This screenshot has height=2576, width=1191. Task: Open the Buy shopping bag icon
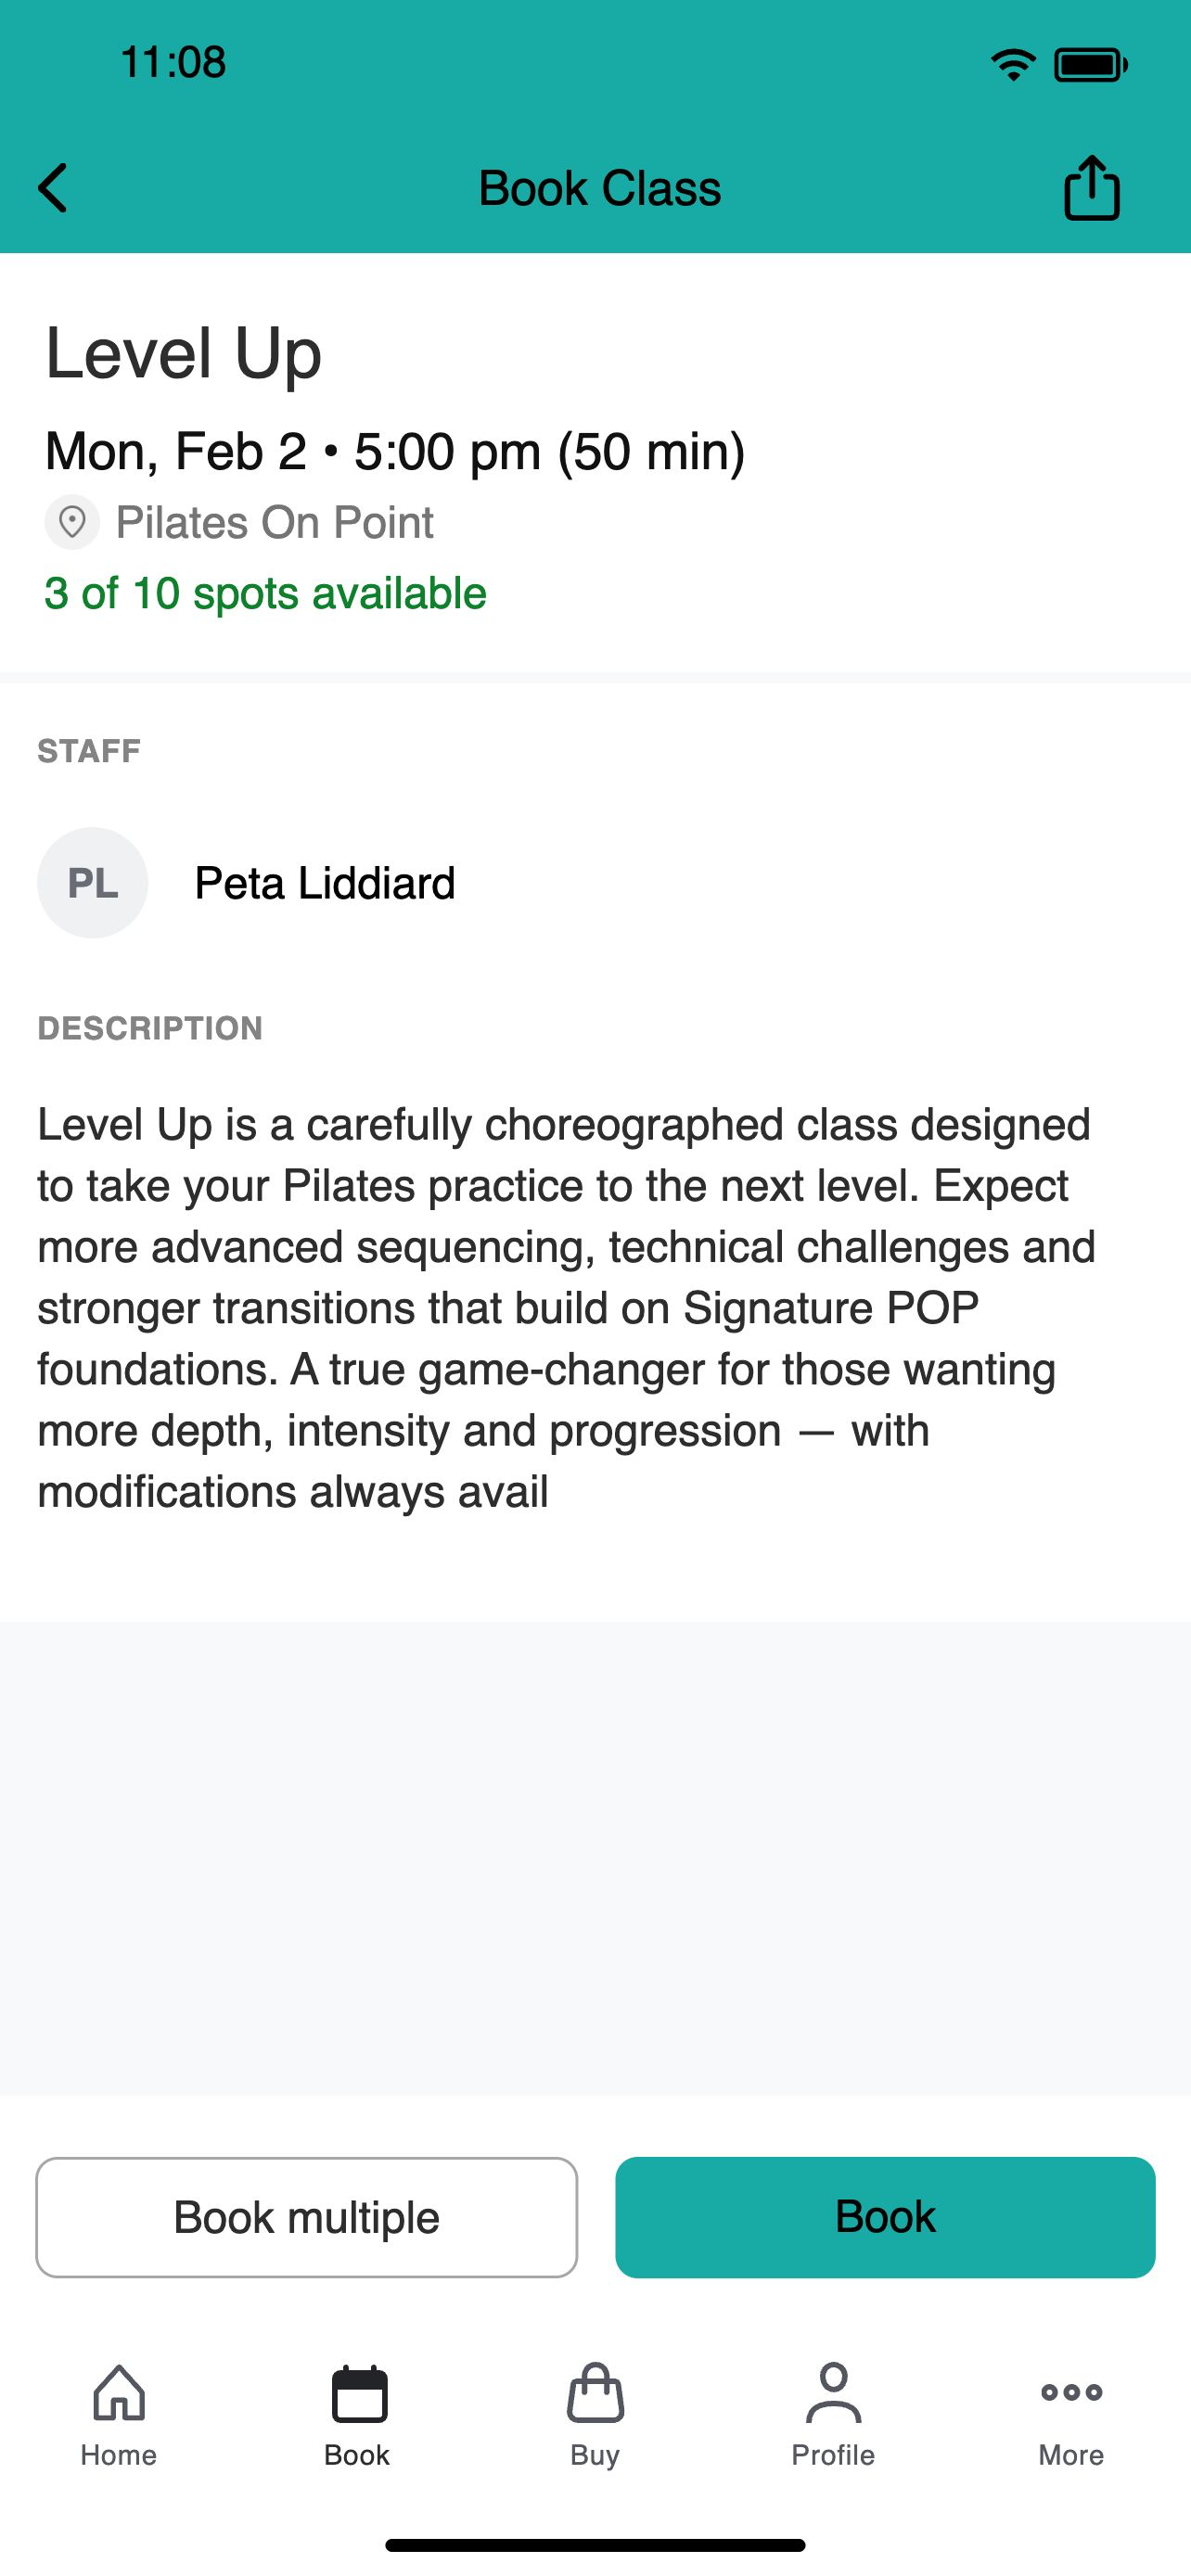595,2392
